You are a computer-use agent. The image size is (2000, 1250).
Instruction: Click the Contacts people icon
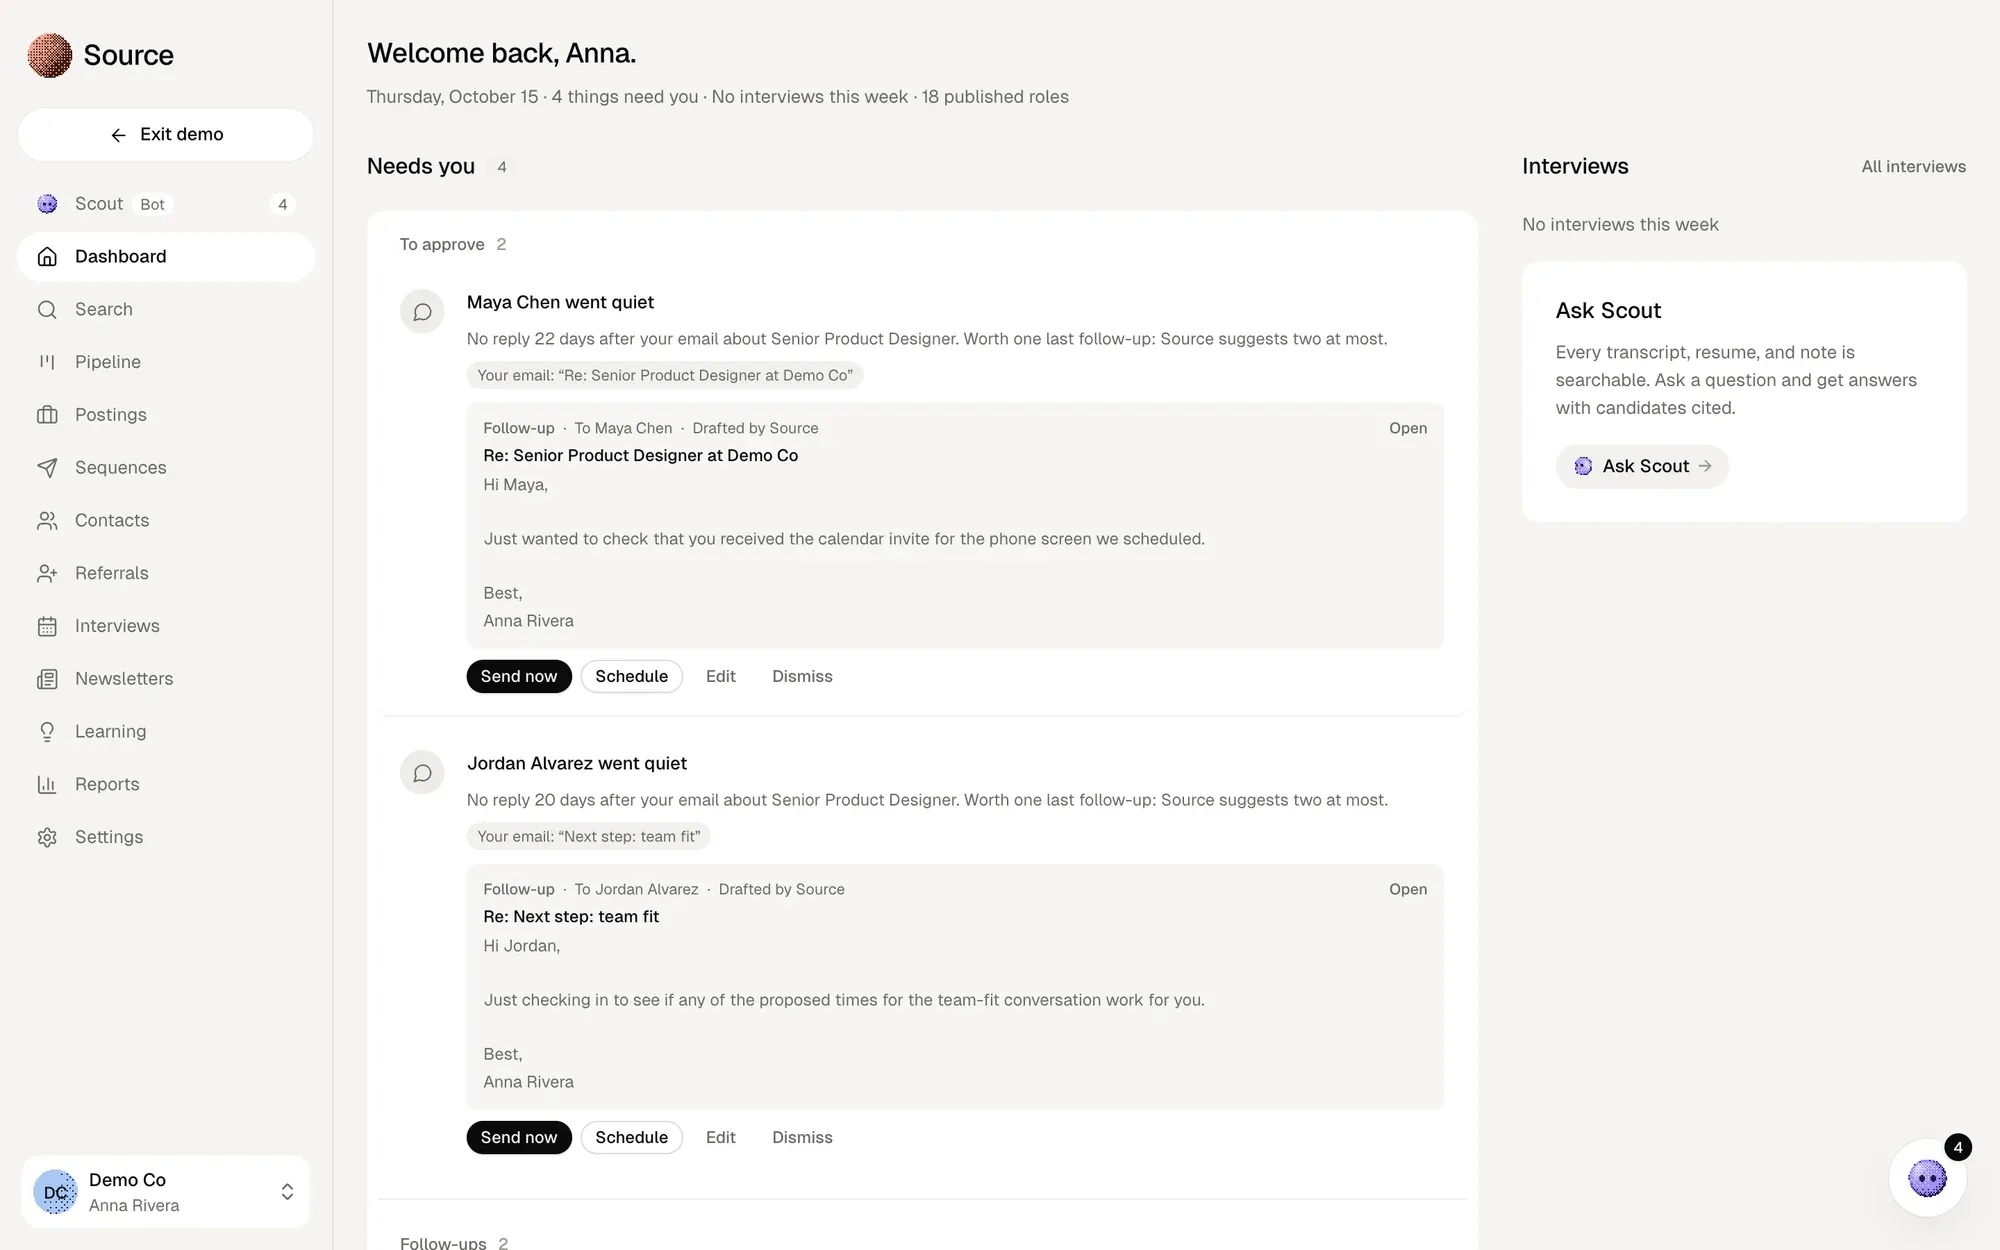47,521
